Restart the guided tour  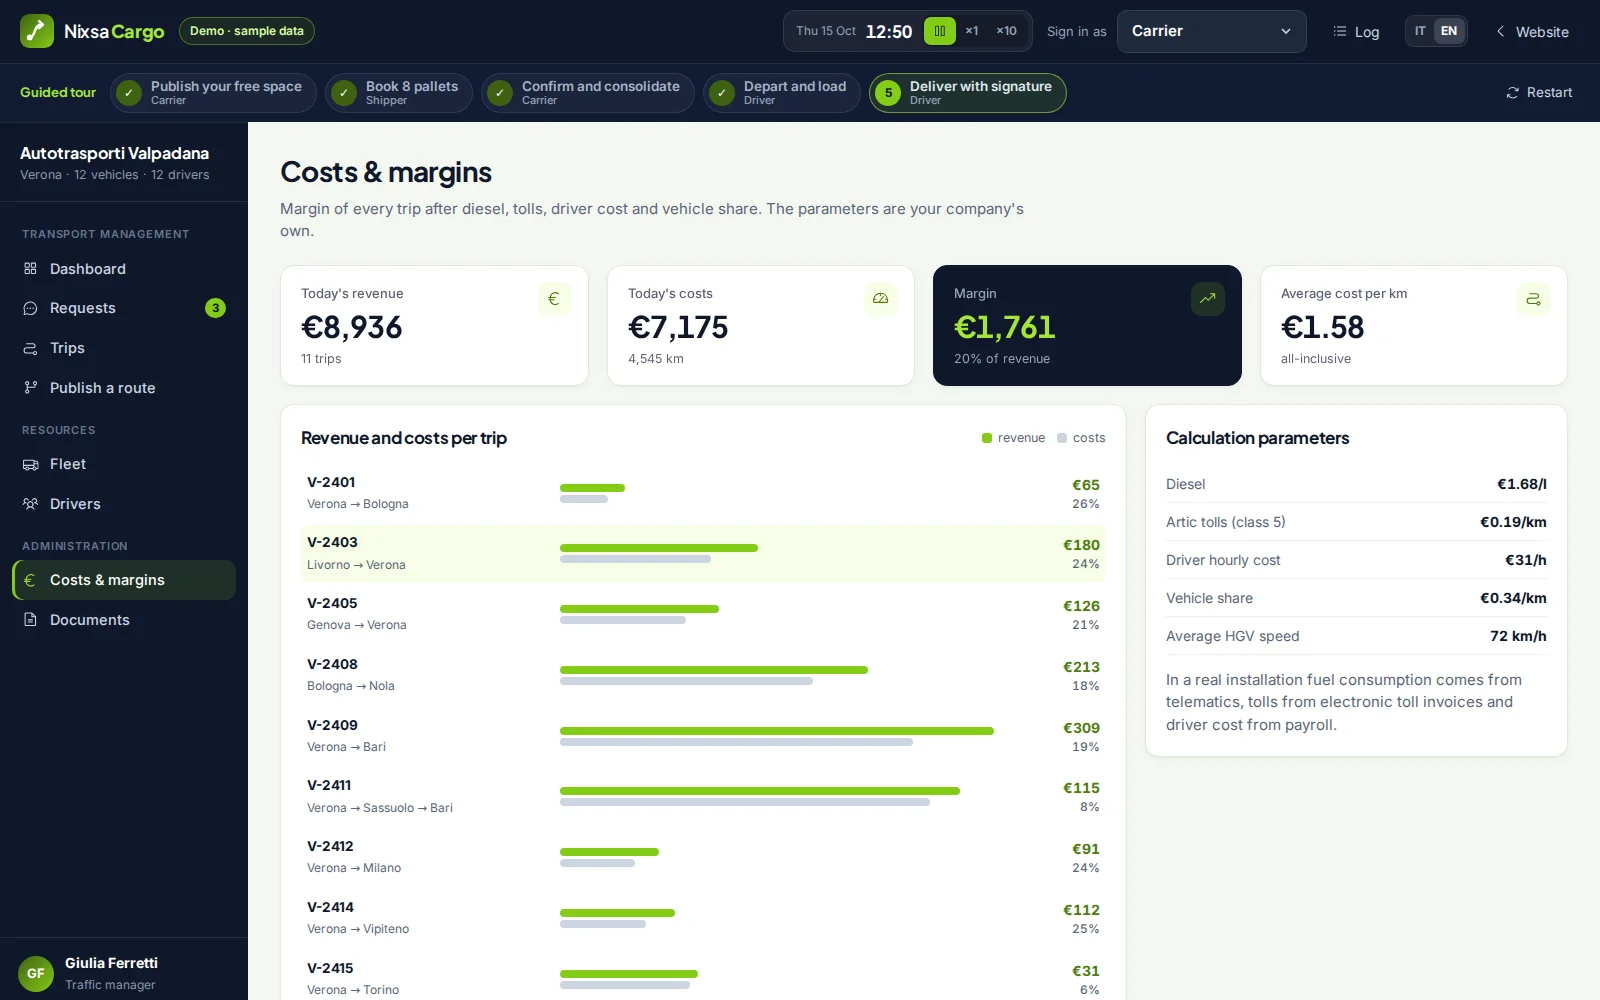click(x=1539, y=92)
